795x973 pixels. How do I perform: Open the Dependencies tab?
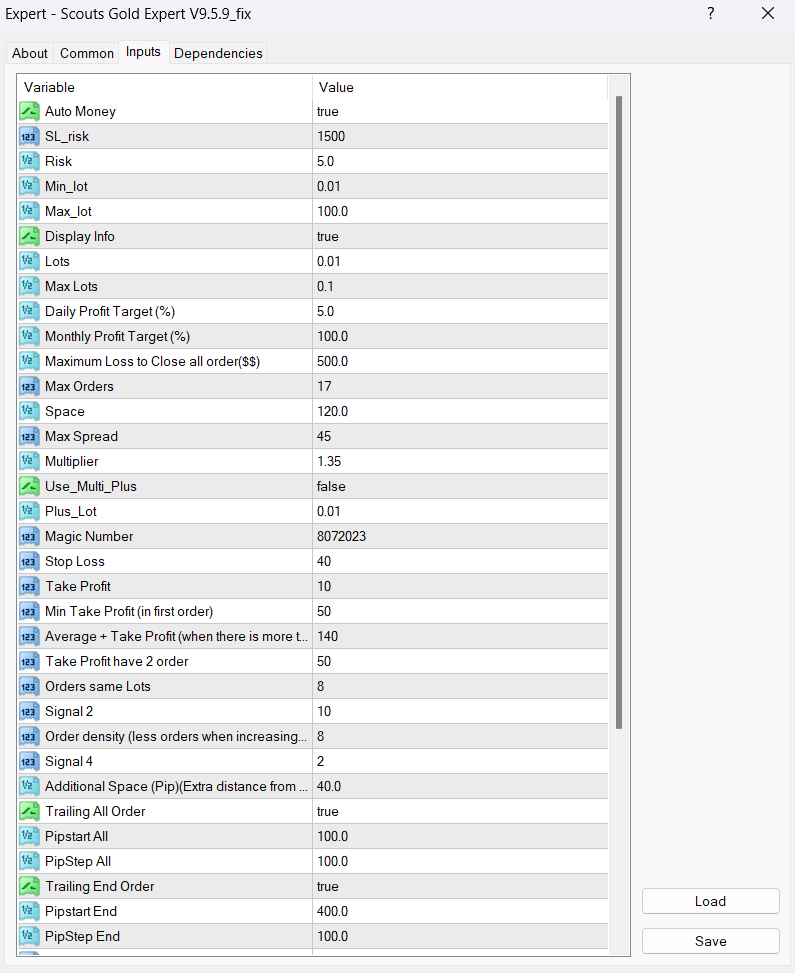(218, 53)
